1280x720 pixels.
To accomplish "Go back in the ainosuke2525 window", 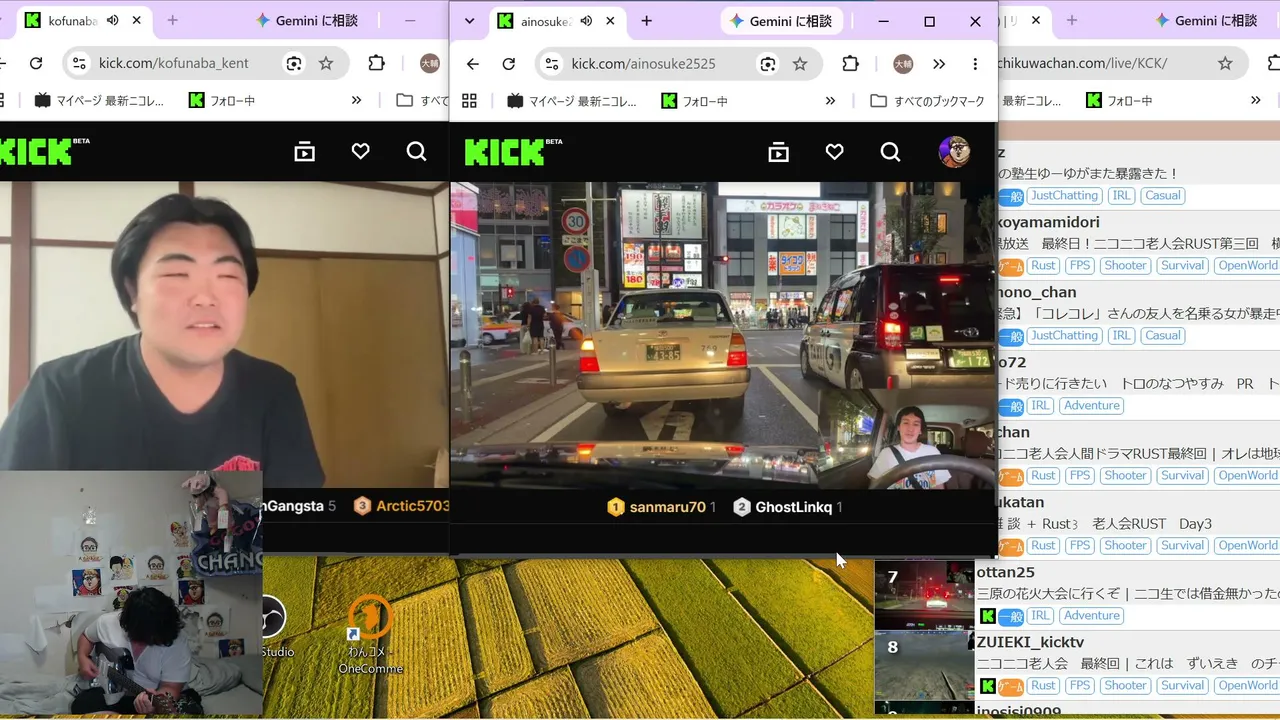I will (473, 64).
